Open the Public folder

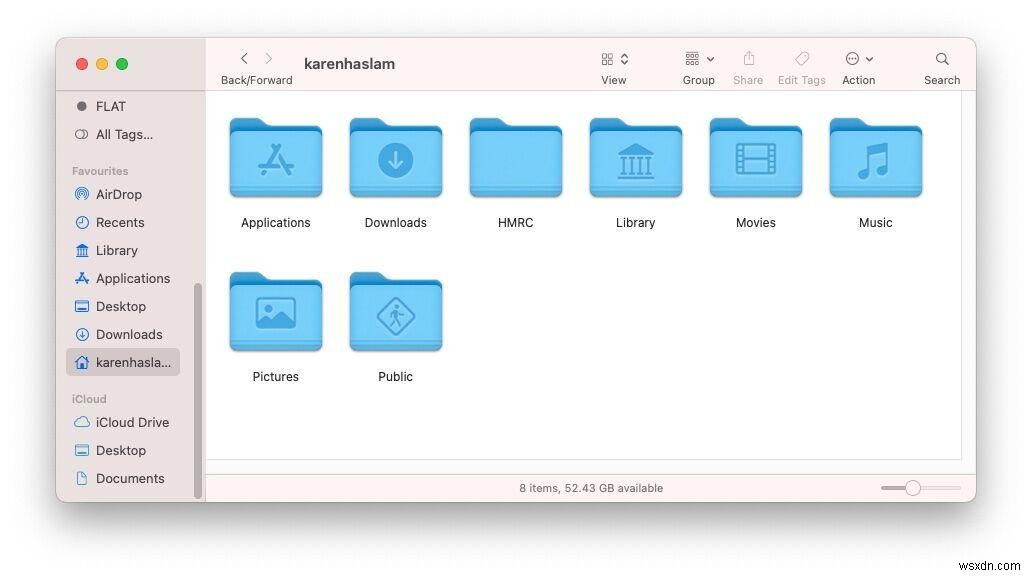(395, 312)
